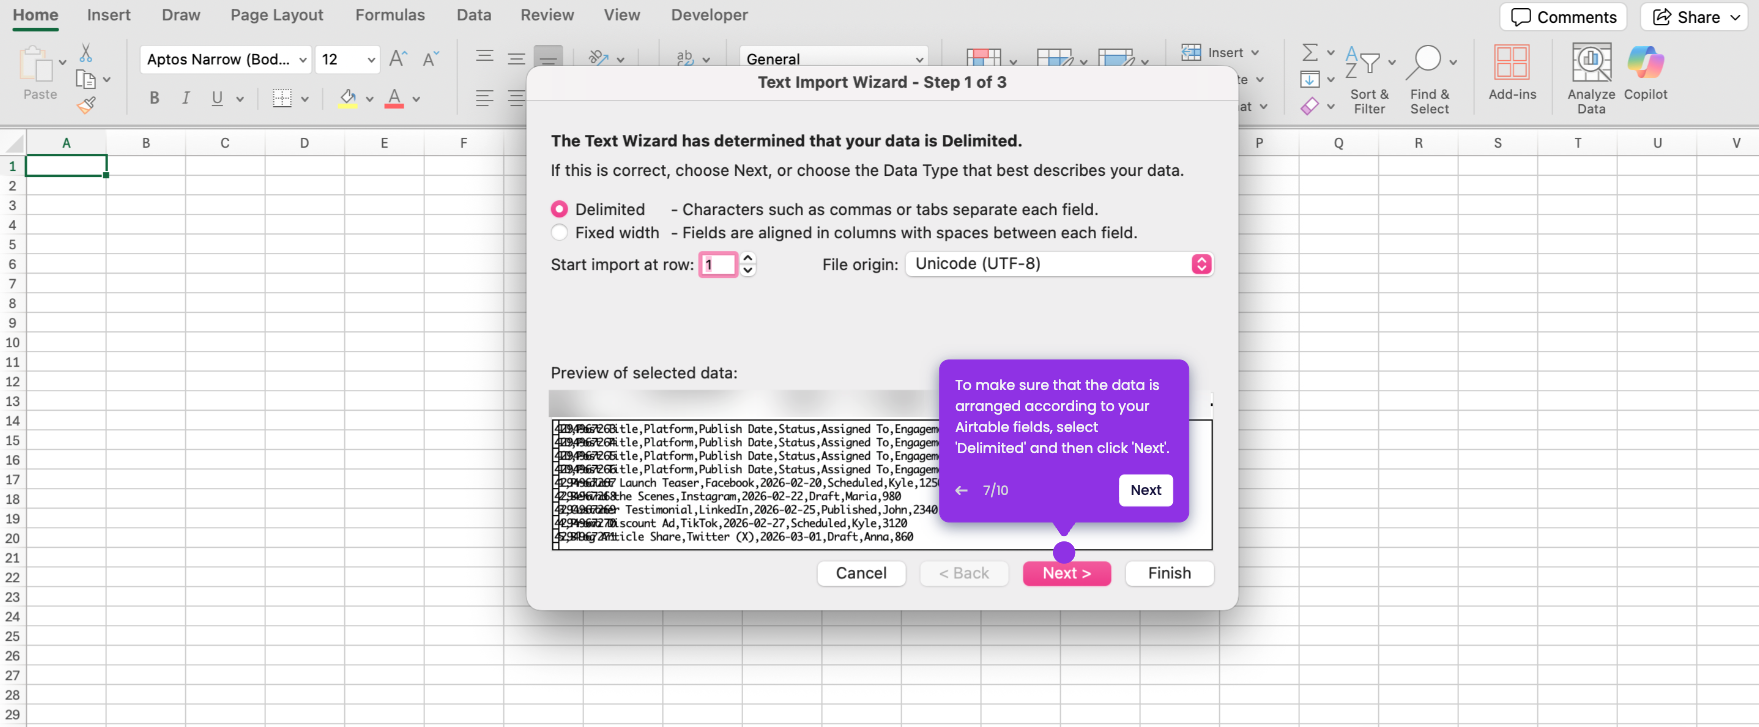
Task: Click the Clear eraser icon
Action: click(1309, 105)
